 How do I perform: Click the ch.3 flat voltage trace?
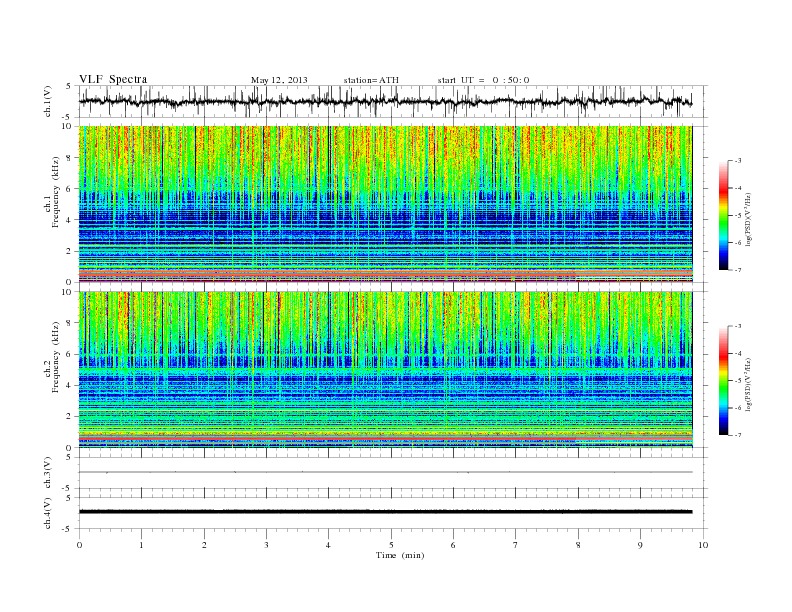(385, 472)
